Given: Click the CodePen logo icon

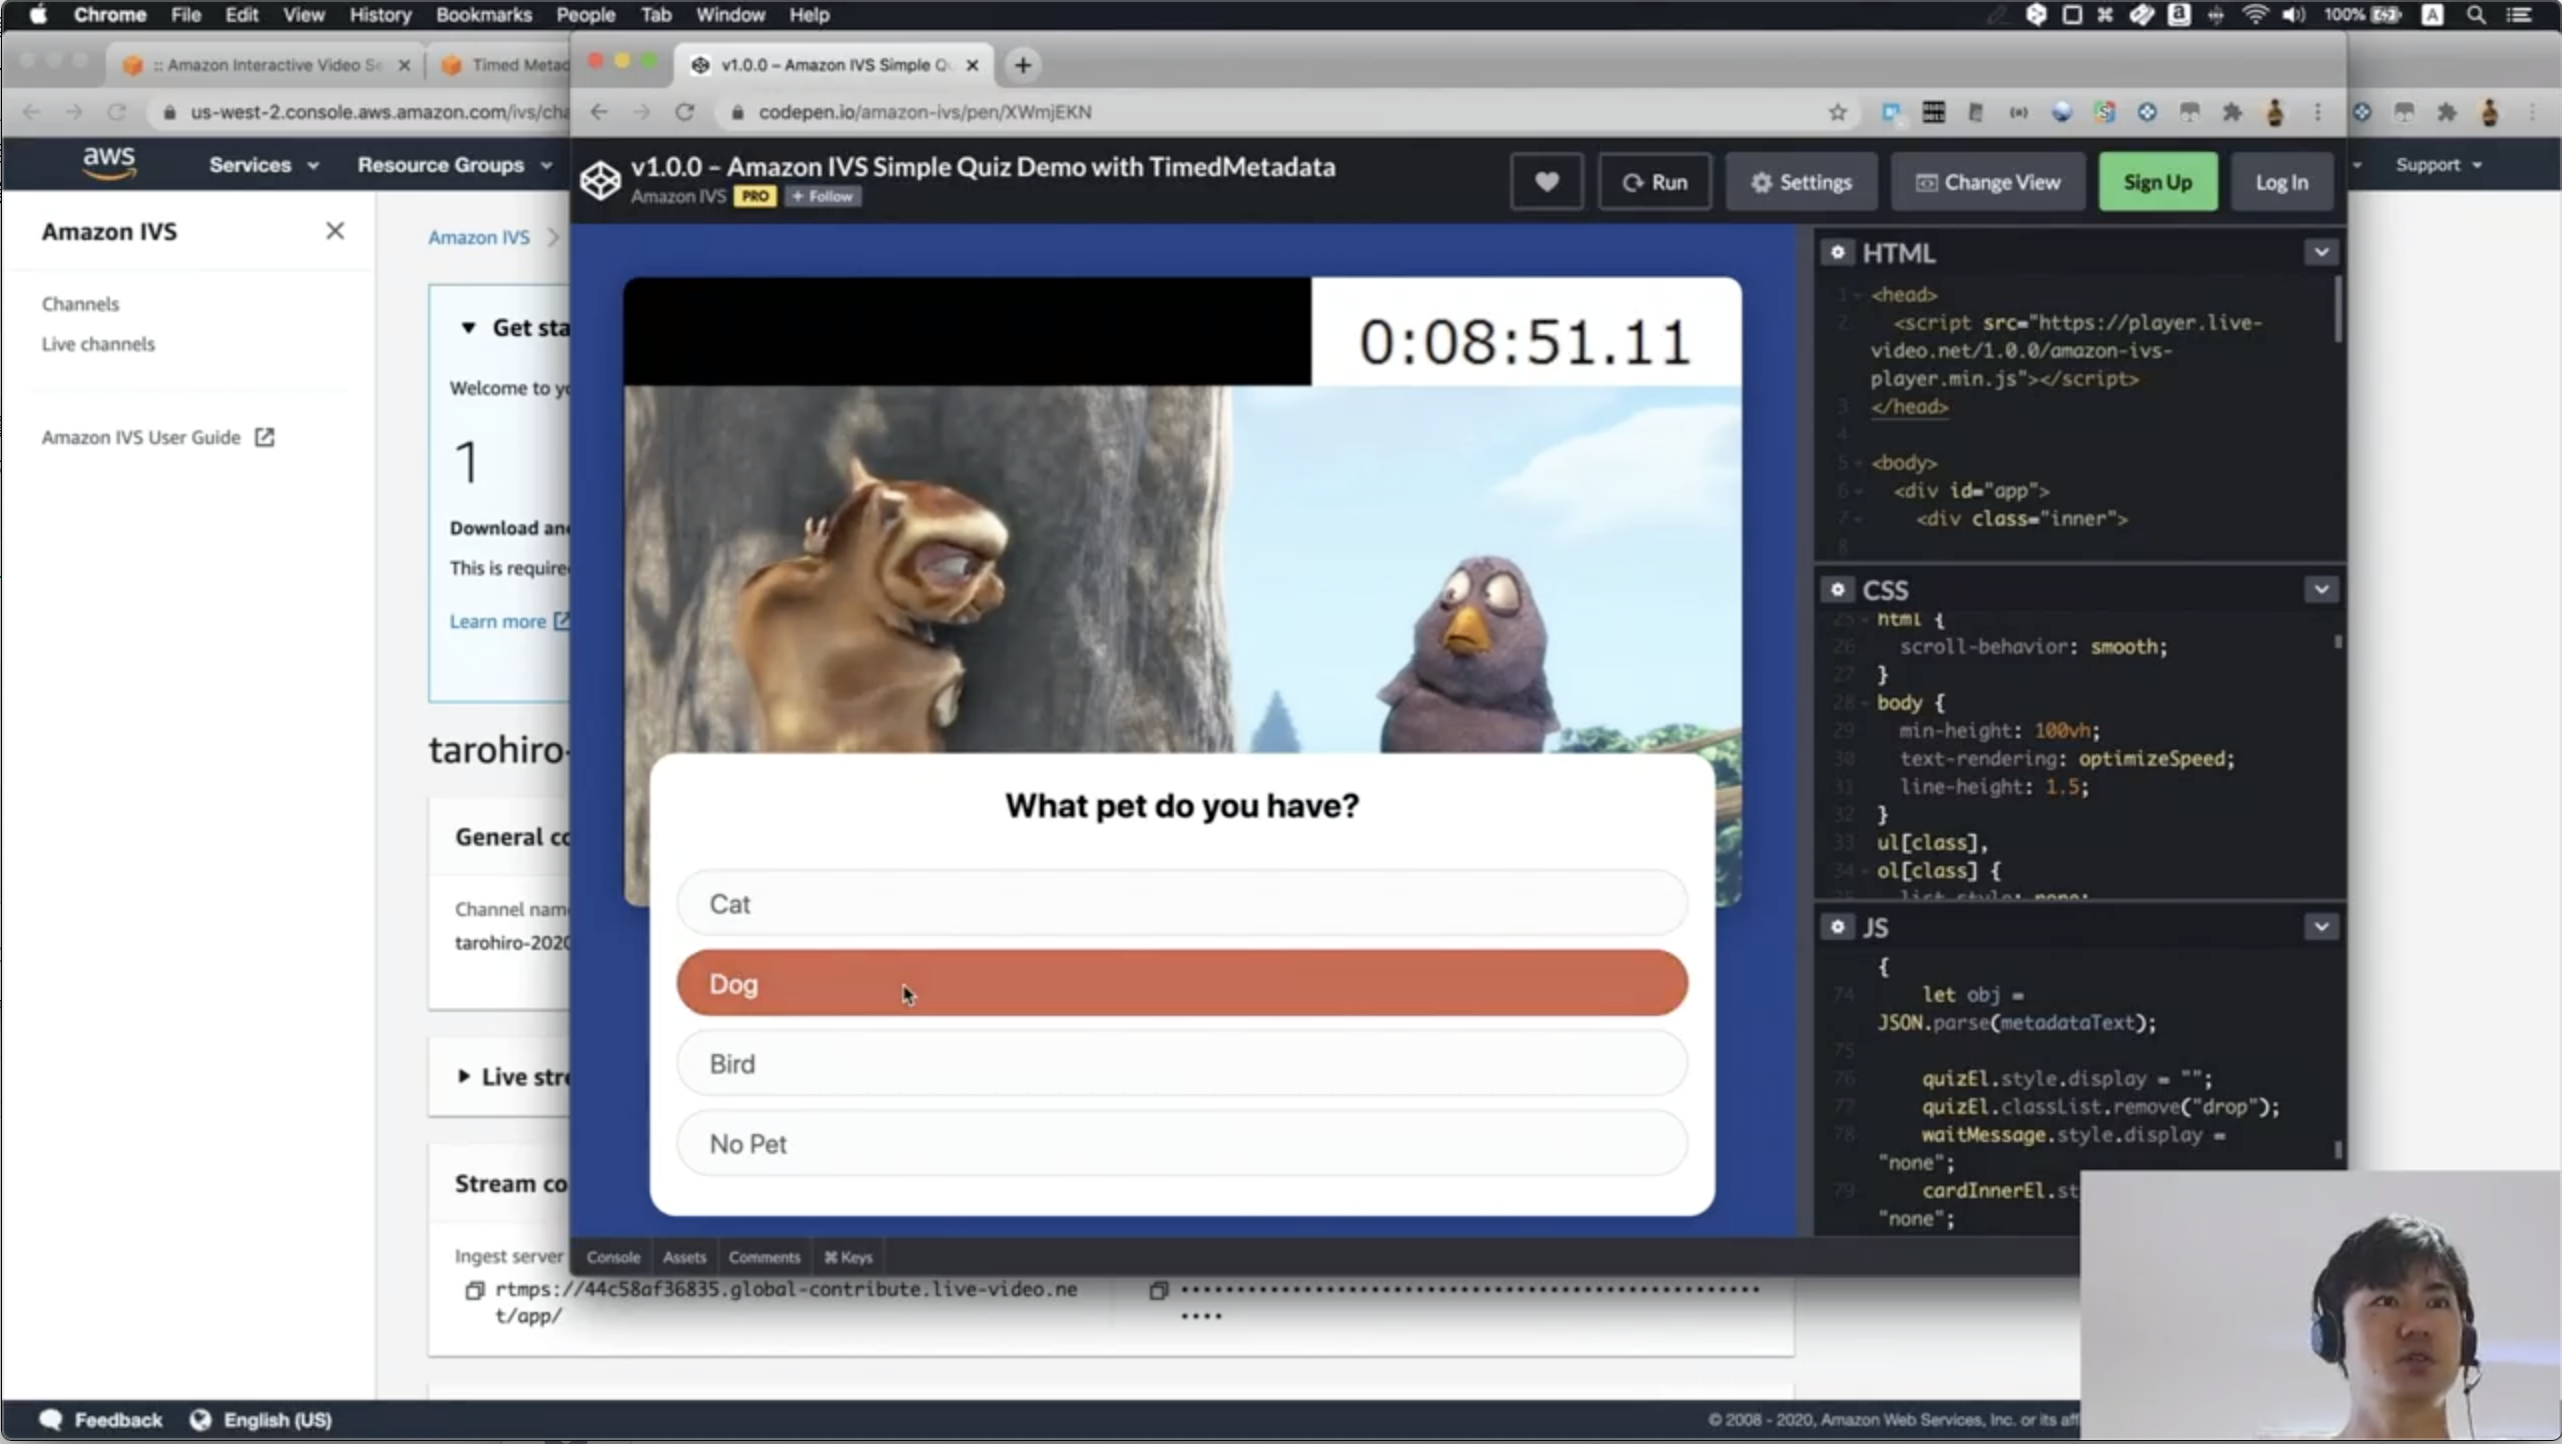Looking at the screenshot, I should pyautogui.click(x=601, y=181).
